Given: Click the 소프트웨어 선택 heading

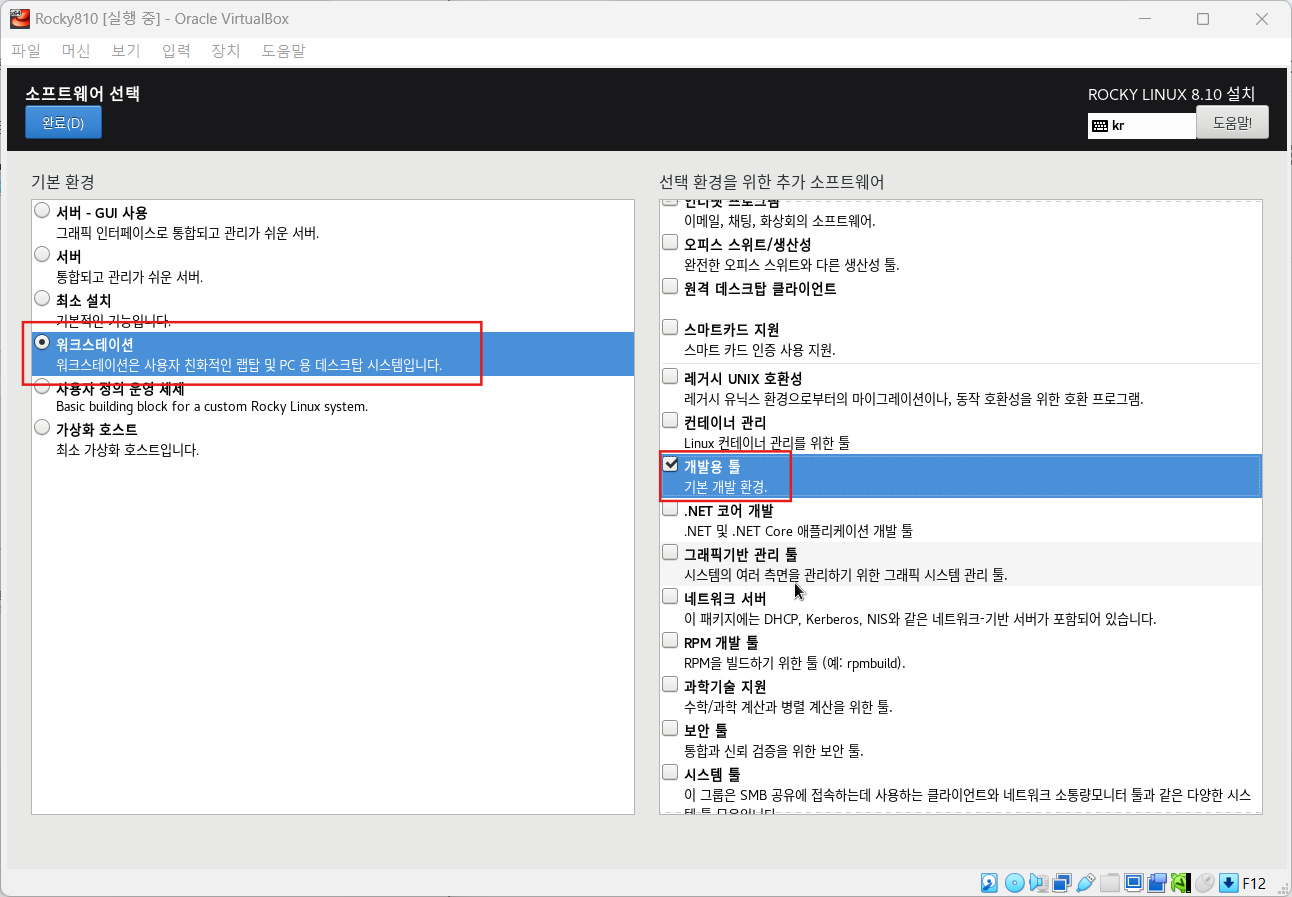Looking at the screenshot, I should pyautogui.click(x=83, y=94).
